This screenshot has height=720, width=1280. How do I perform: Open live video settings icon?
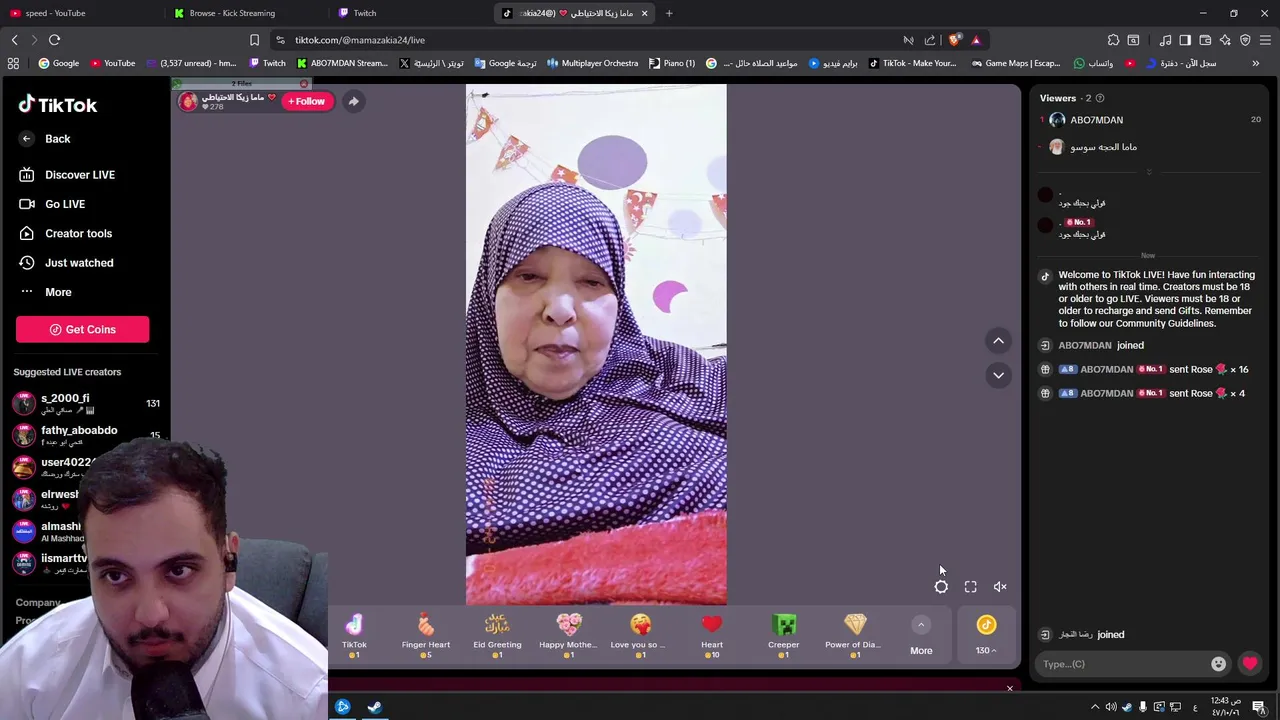941,587
